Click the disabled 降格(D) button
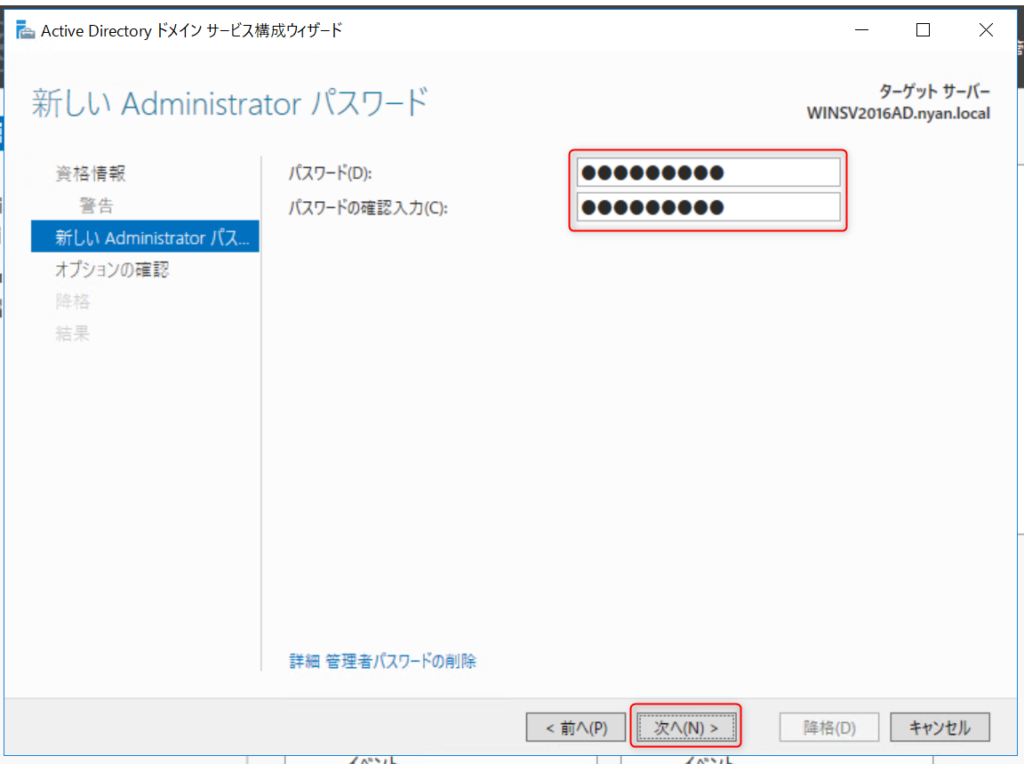 tap(829, 727)
